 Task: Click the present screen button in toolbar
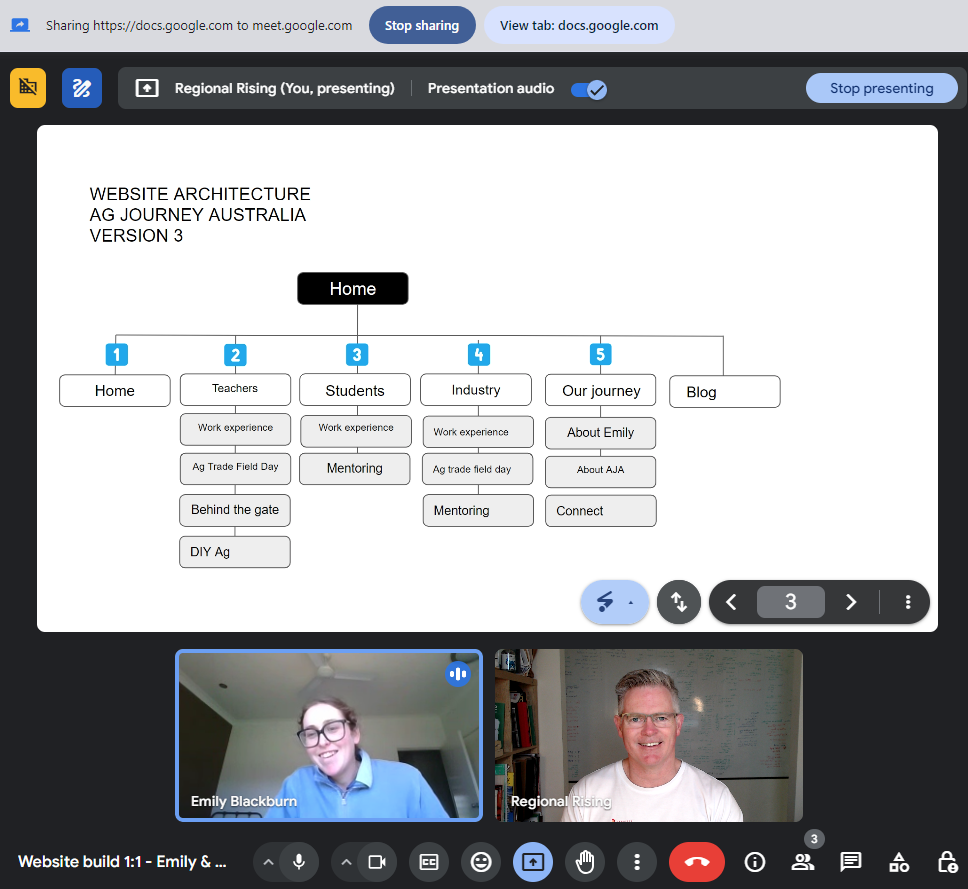(x=533, y=862)
